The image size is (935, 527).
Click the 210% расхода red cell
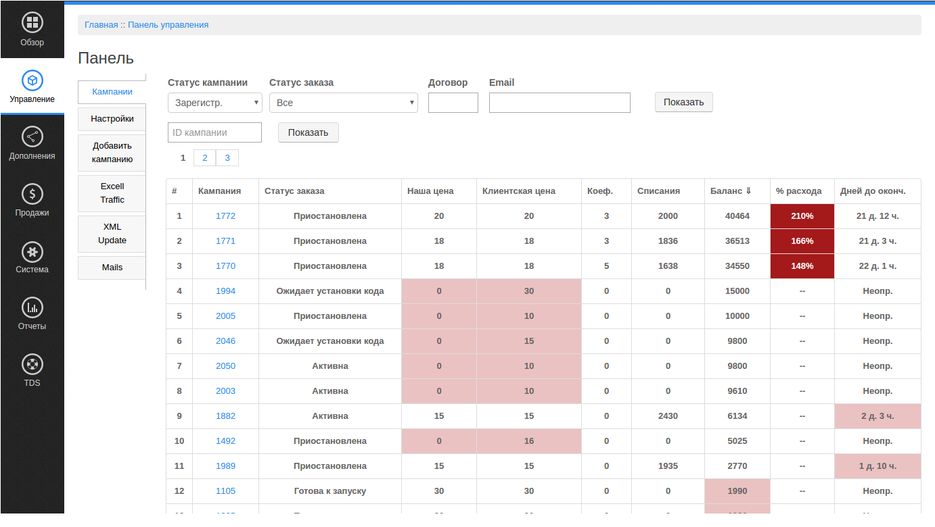coord(802,216)
